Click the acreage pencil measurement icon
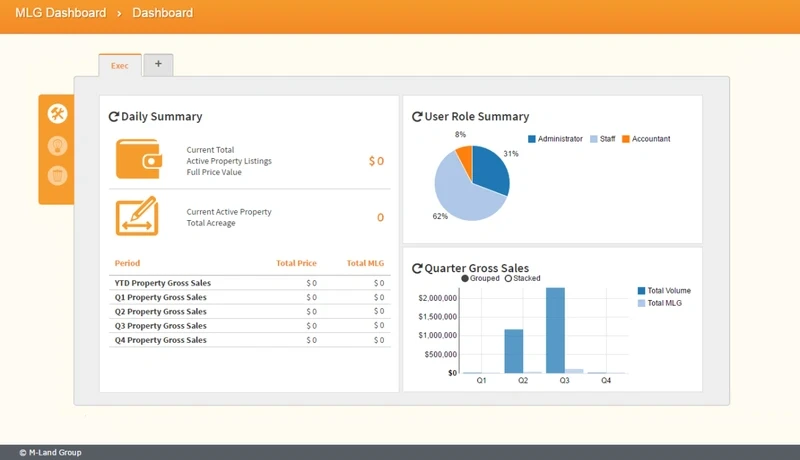Image resolution: width=800 pixels, height=460 pixels. (x=137, y=216)
